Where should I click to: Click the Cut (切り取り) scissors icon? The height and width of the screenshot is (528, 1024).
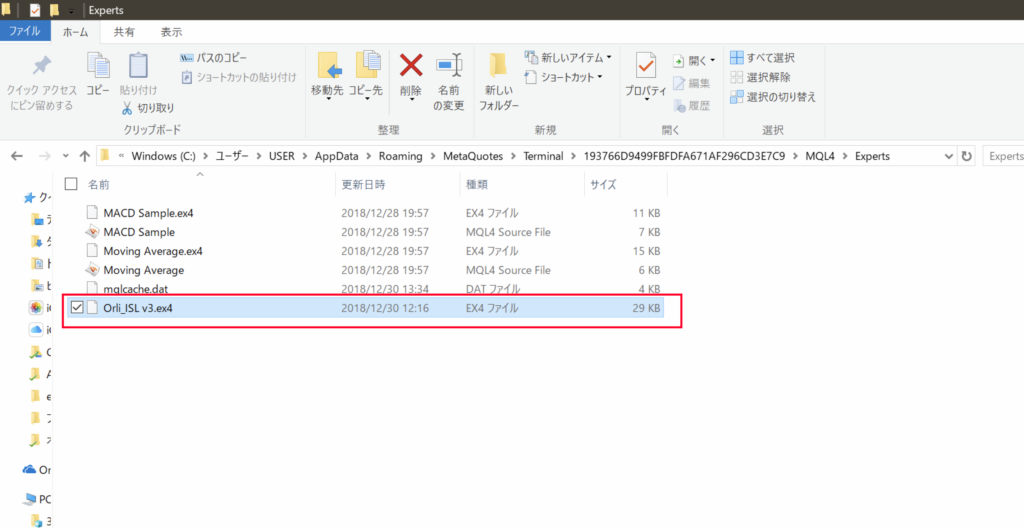pyautogui.click(x=127, y=108)
